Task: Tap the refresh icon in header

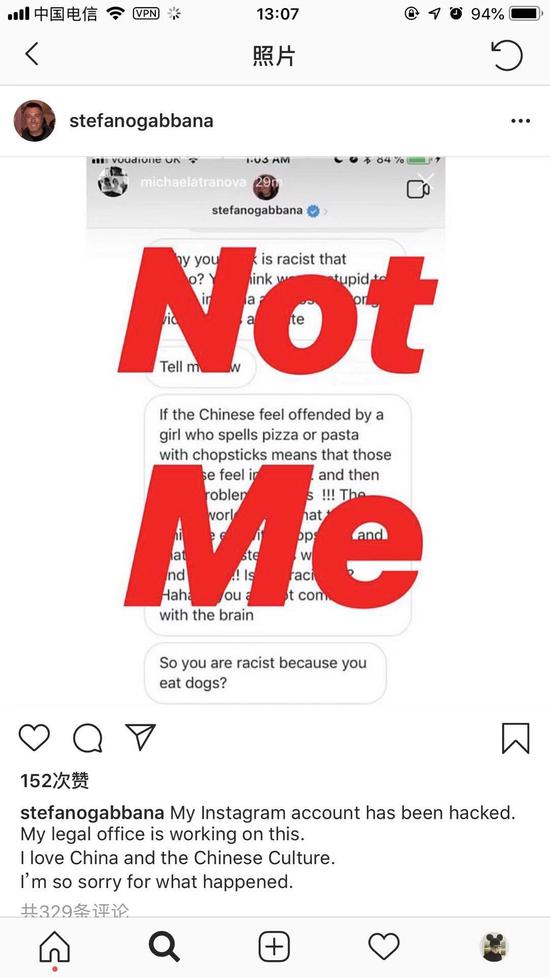Action: click(506, 55)
